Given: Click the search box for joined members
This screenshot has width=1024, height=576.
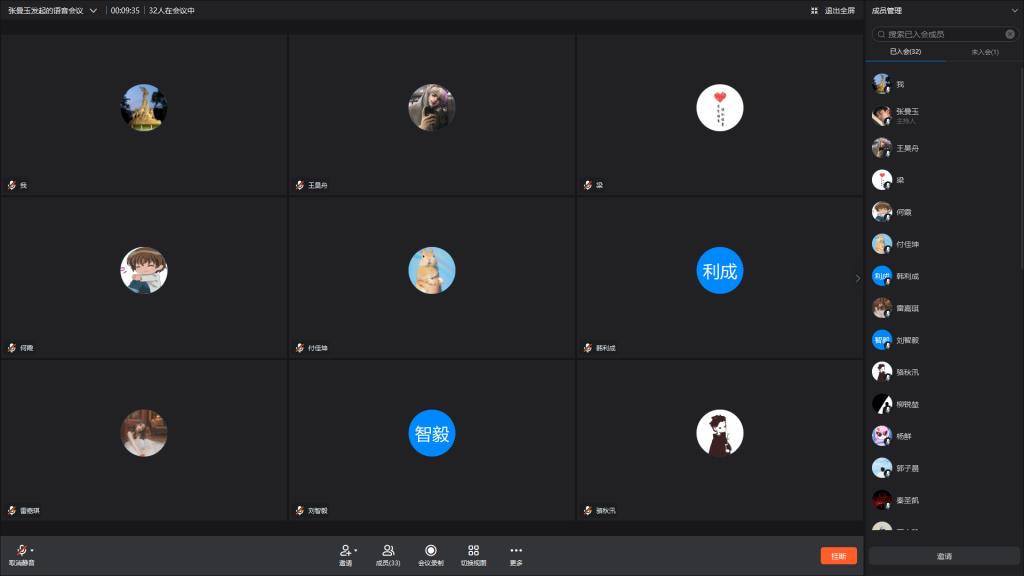Looking at the screenshot, I should point(940,34).
